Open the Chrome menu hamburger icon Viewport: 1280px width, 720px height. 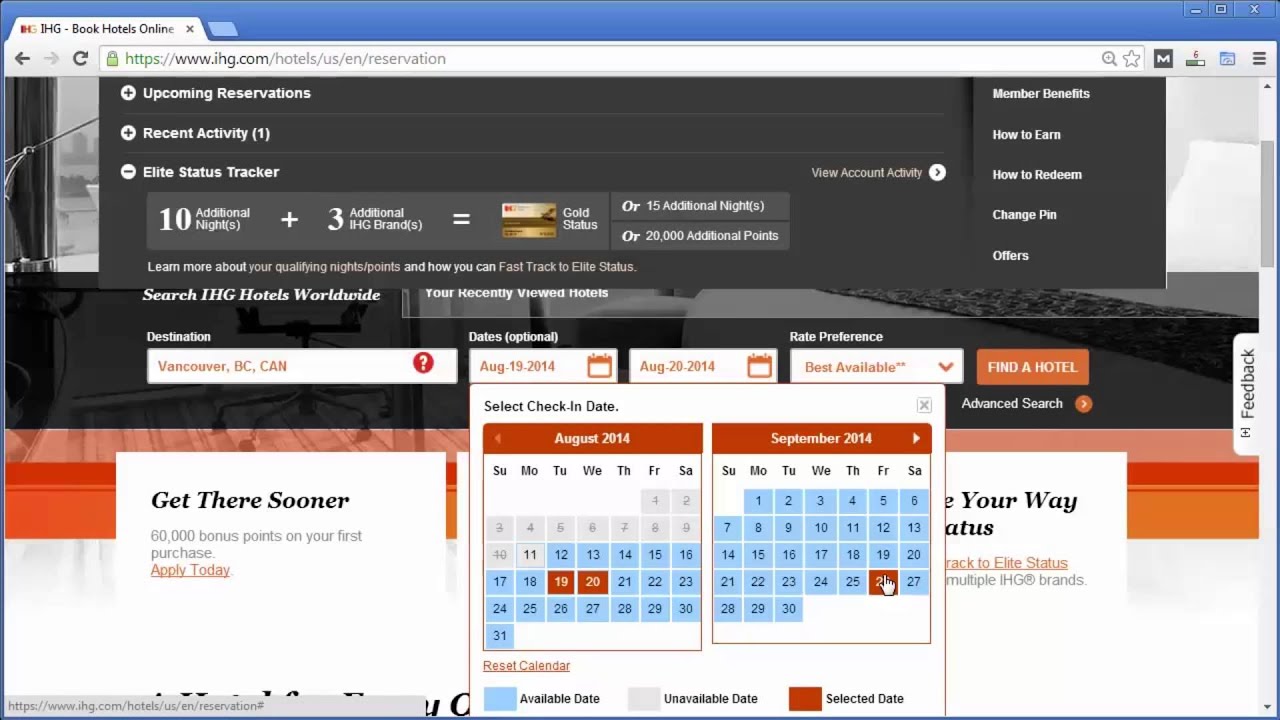(1258, 59)
